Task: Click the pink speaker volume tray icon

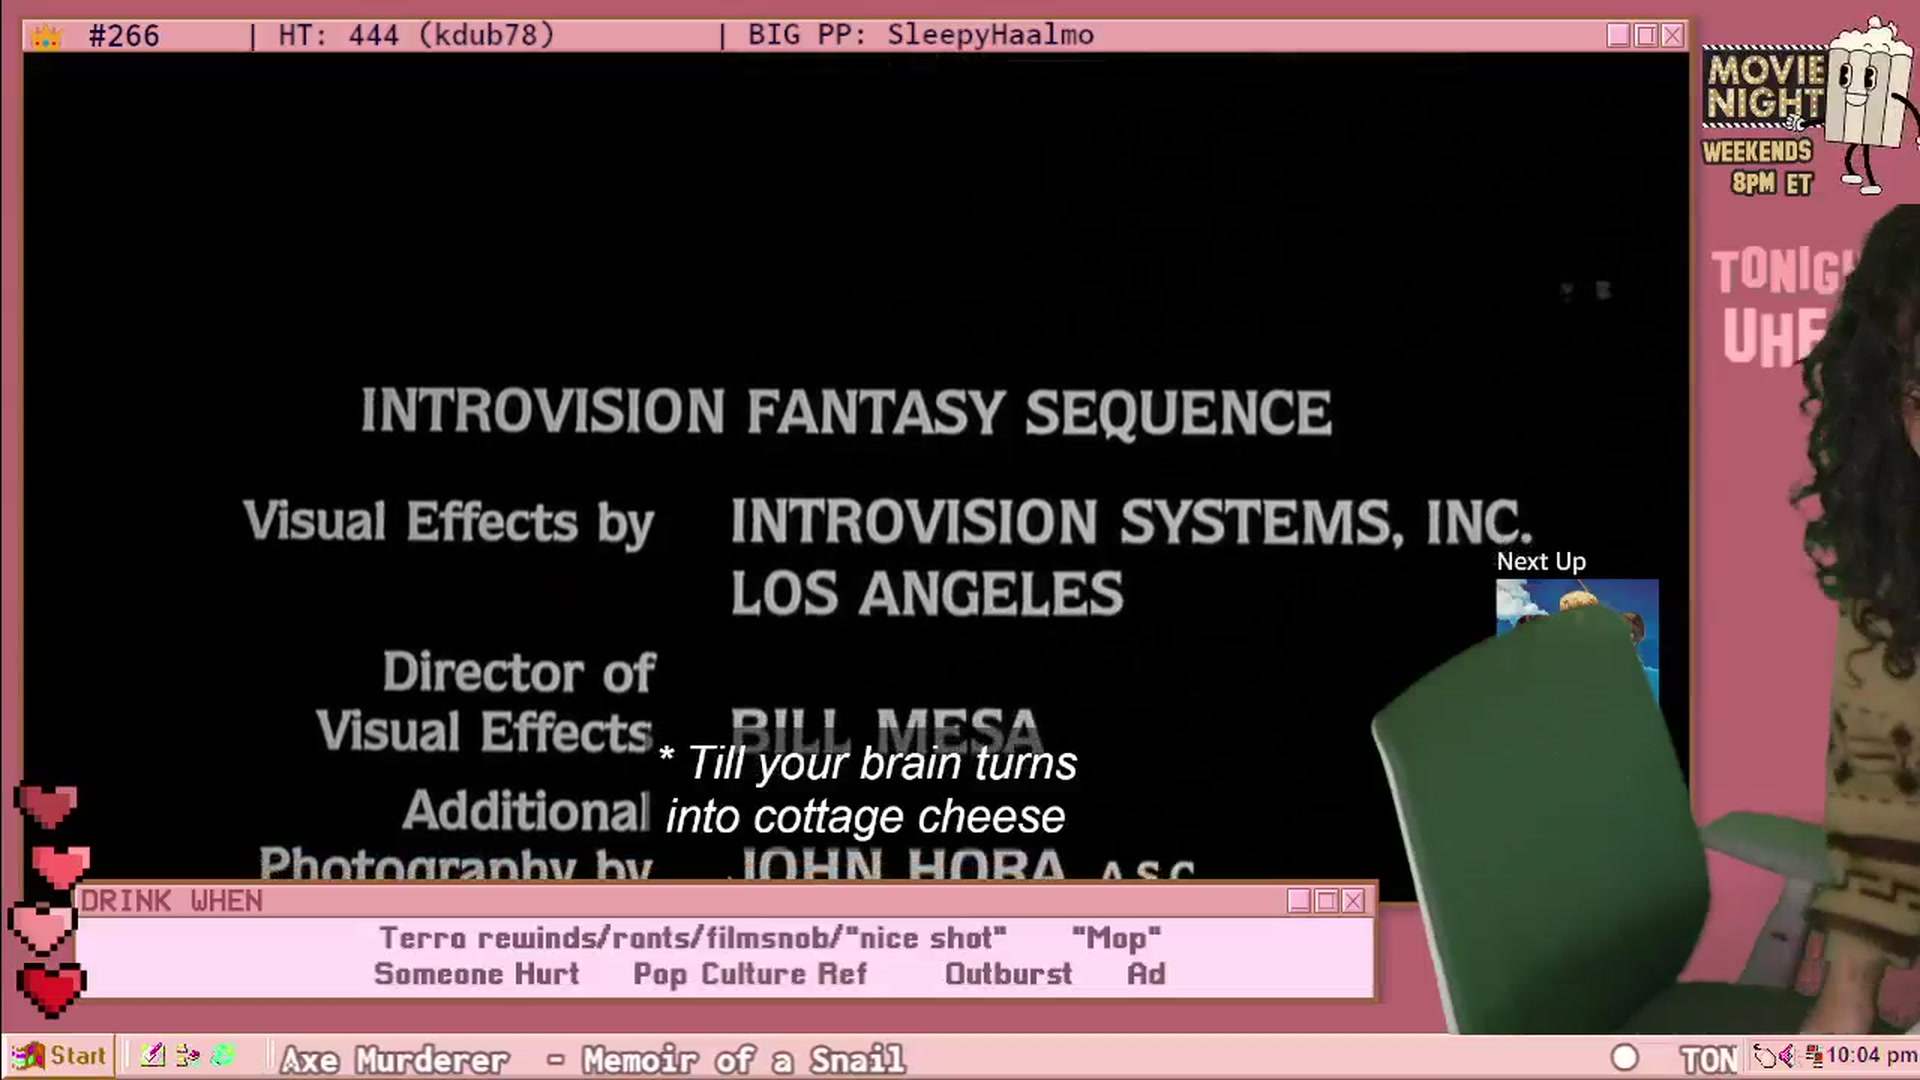Action: coord(1787,1056)
